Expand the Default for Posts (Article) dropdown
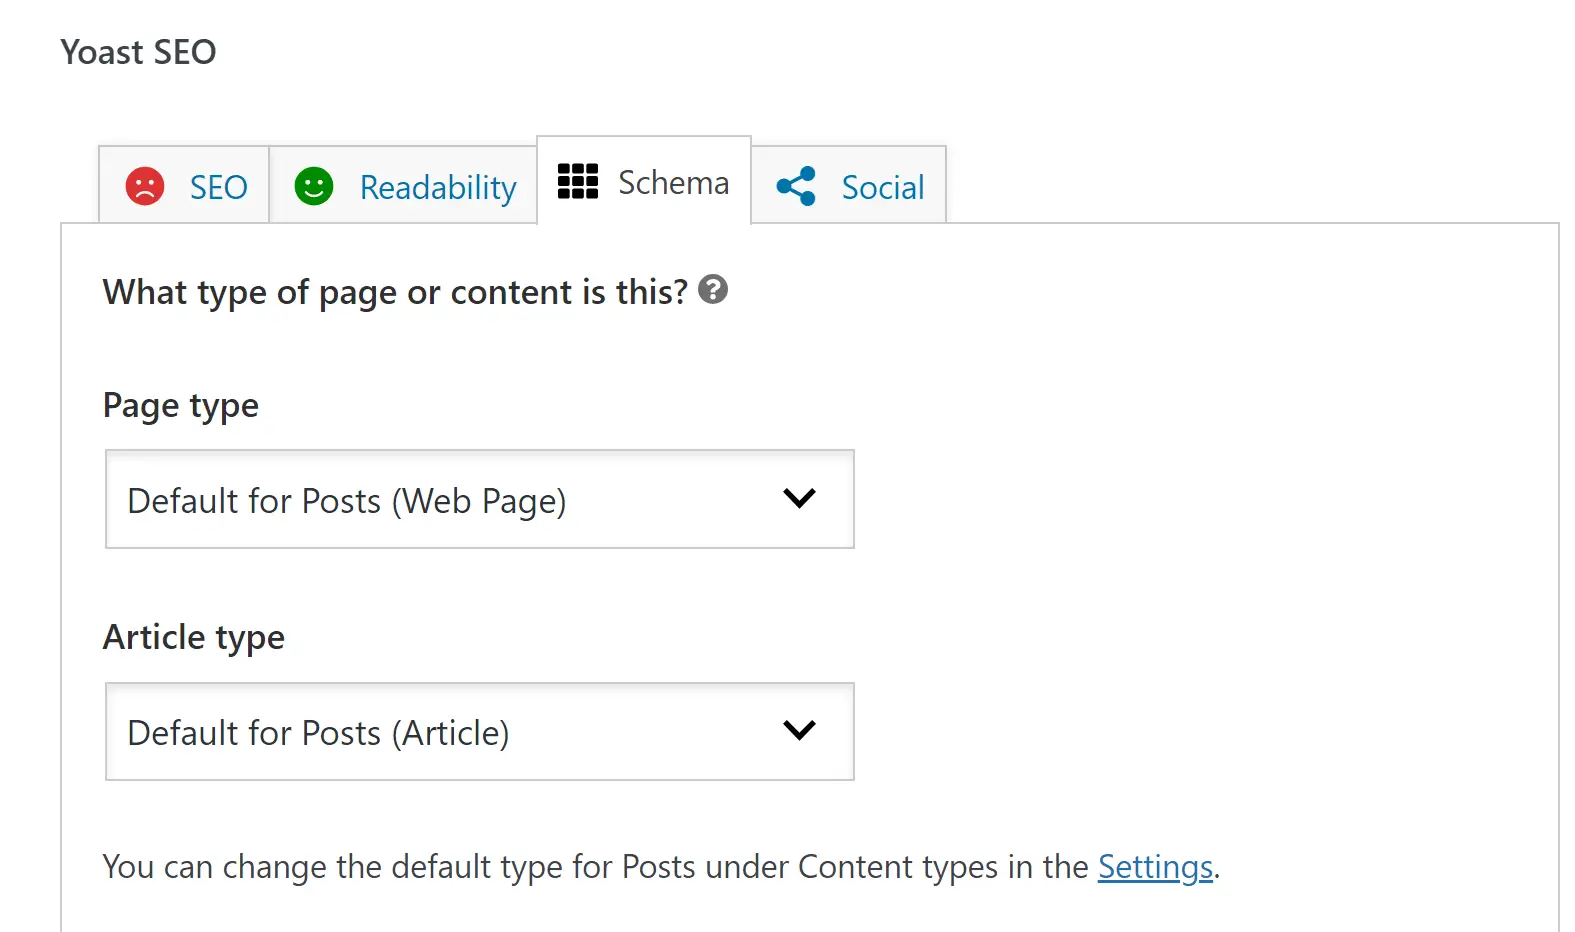The width and height of the screenshot is (1575, 932). (x=480, y=731)
